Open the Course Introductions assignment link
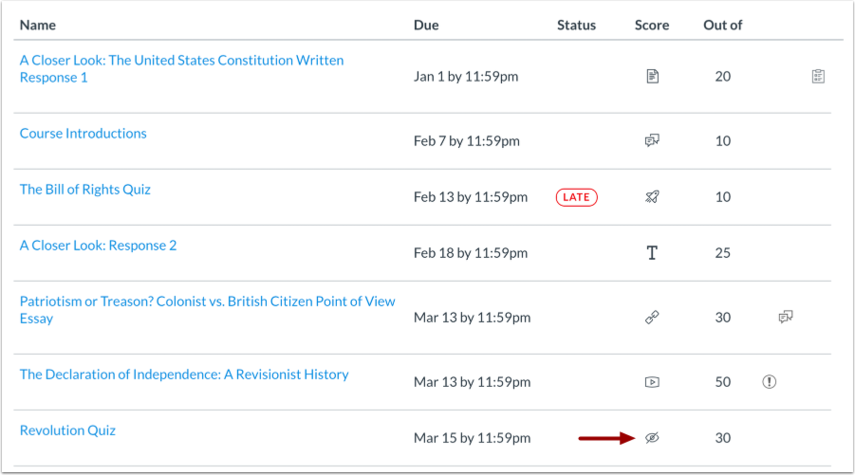The image size is (855, 475). click(x=83, y=133)
